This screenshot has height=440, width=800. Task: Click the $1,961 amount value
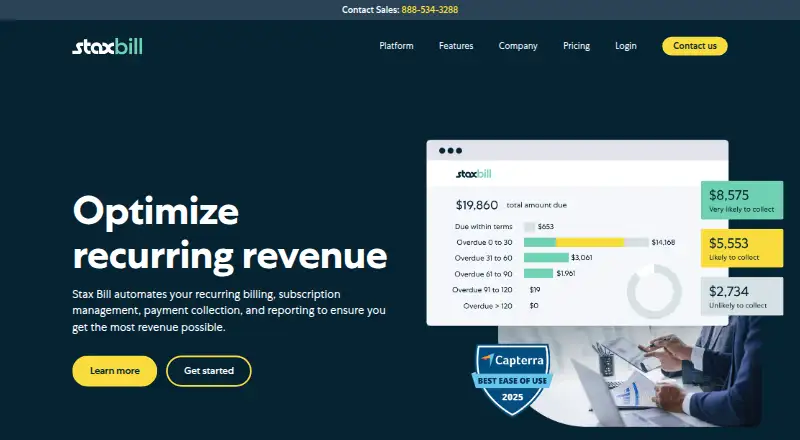(566, 274)
